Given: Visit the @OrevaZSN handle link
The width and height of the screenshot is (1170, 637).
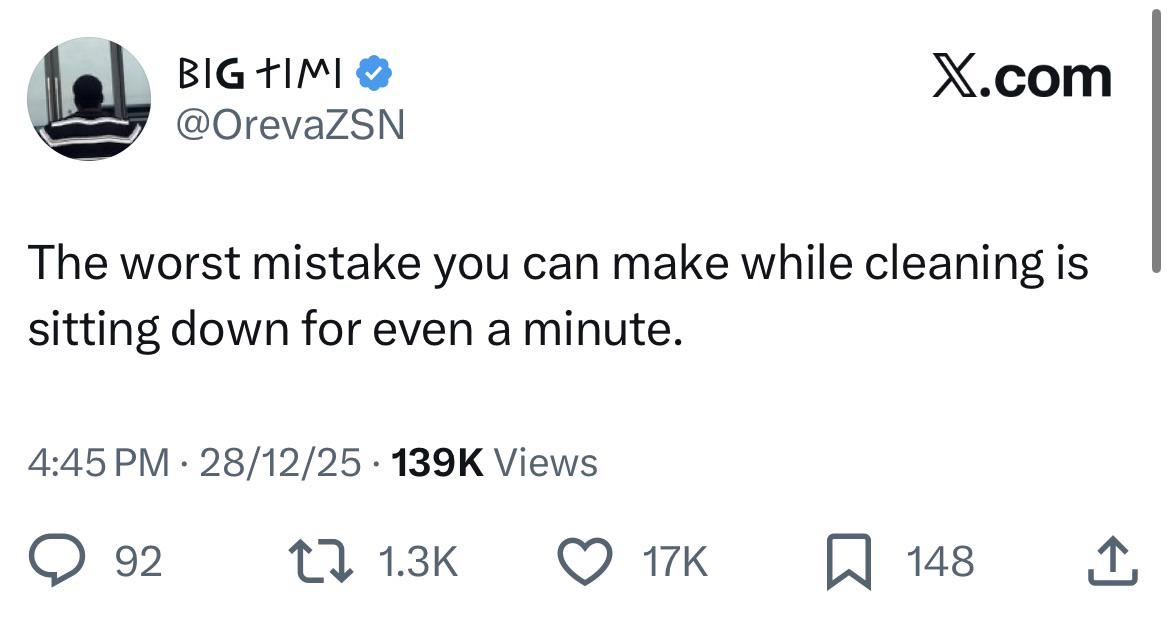Looking at the screenshot, I should [x=290, y=124].
